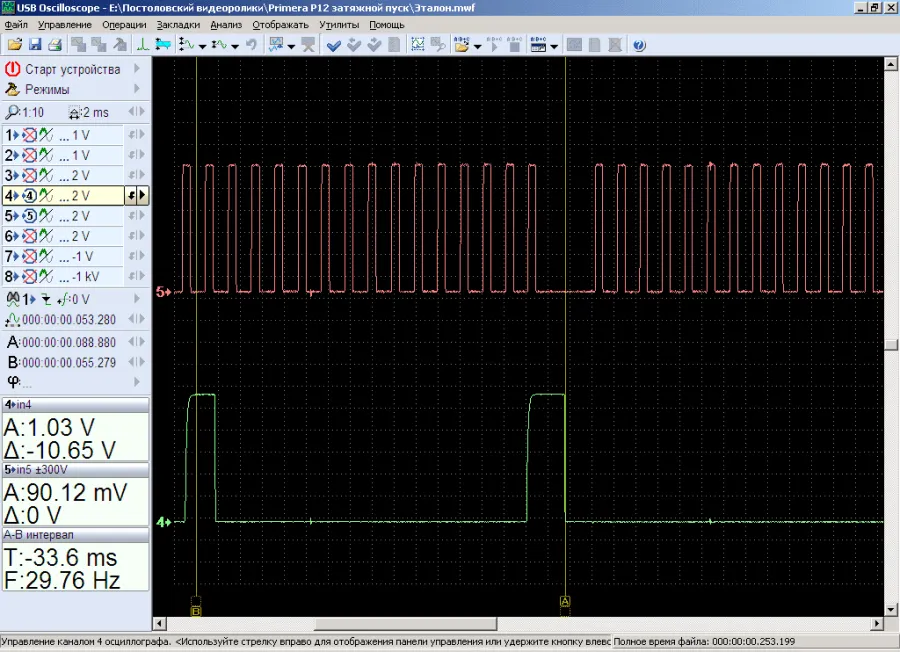The image size is (900, 652).
Task: Open the horizontal scale icon's dropdown arrow
Action: 235,46
